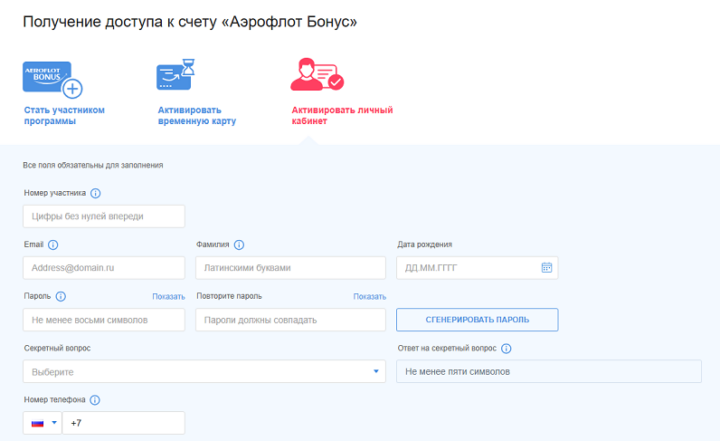Open info icon next to Email label

(x=53, y=245)
